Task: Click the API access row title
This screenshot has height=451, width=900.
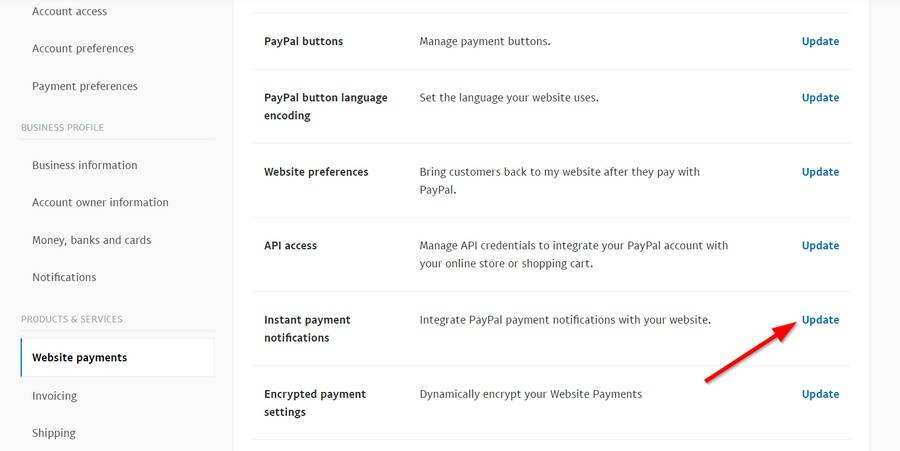Action: coord(290,245)
